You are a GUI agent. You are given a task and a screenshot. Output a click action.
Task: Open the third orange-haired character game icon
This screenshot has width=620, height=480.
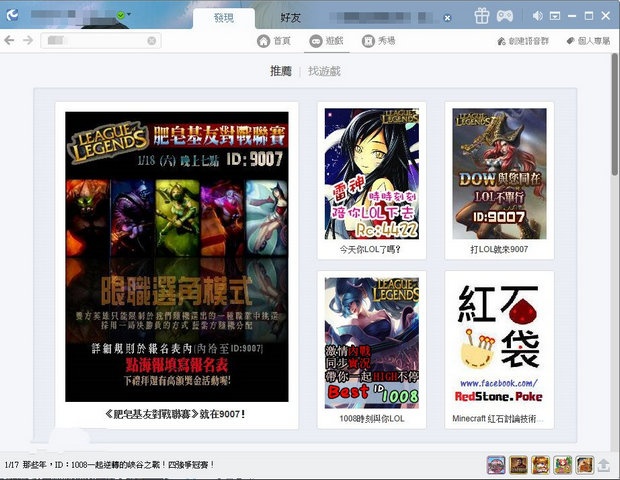pyautogui.click(x=540, y=465)
